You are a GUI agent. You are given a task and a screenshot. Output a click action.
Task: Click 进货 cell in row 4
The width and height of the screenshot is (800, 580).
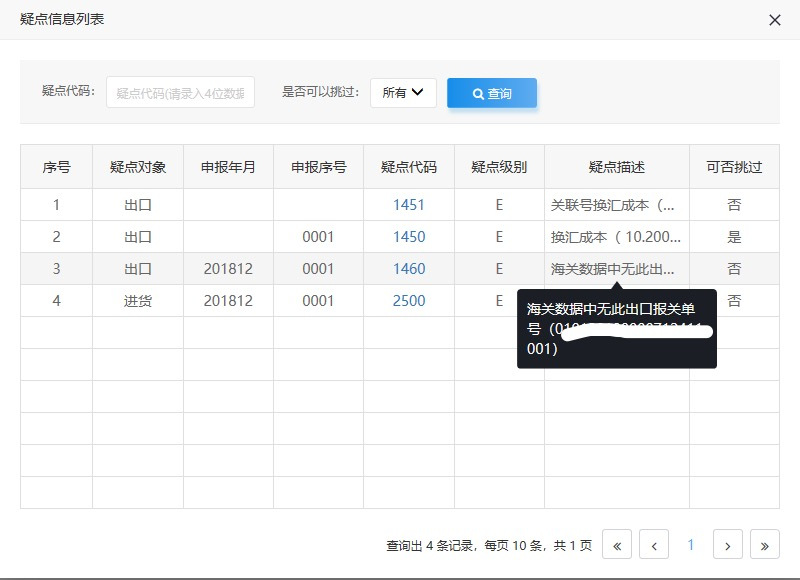pyautogui.click(x=138, y=301)
